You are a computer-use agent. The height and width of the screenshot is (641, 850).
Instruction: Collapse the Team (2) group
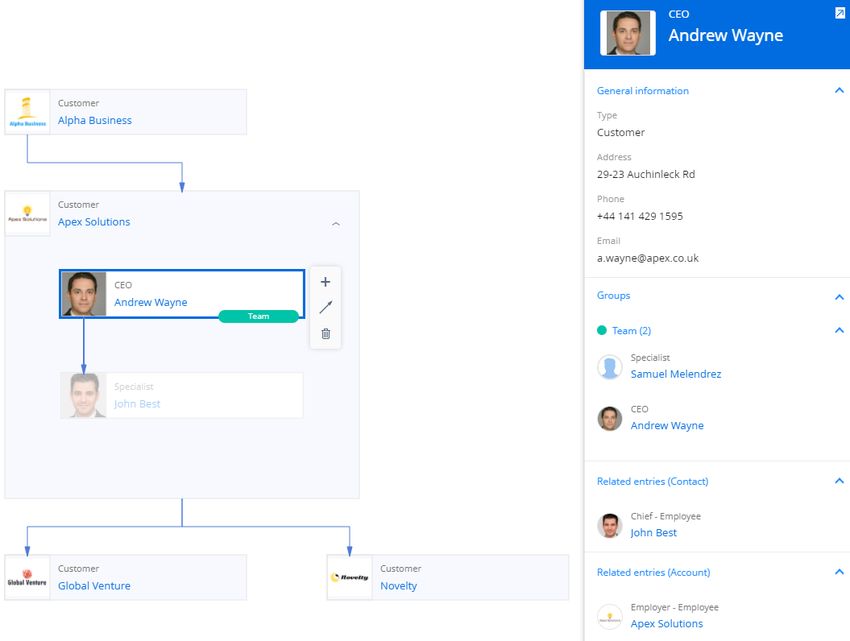839,330
